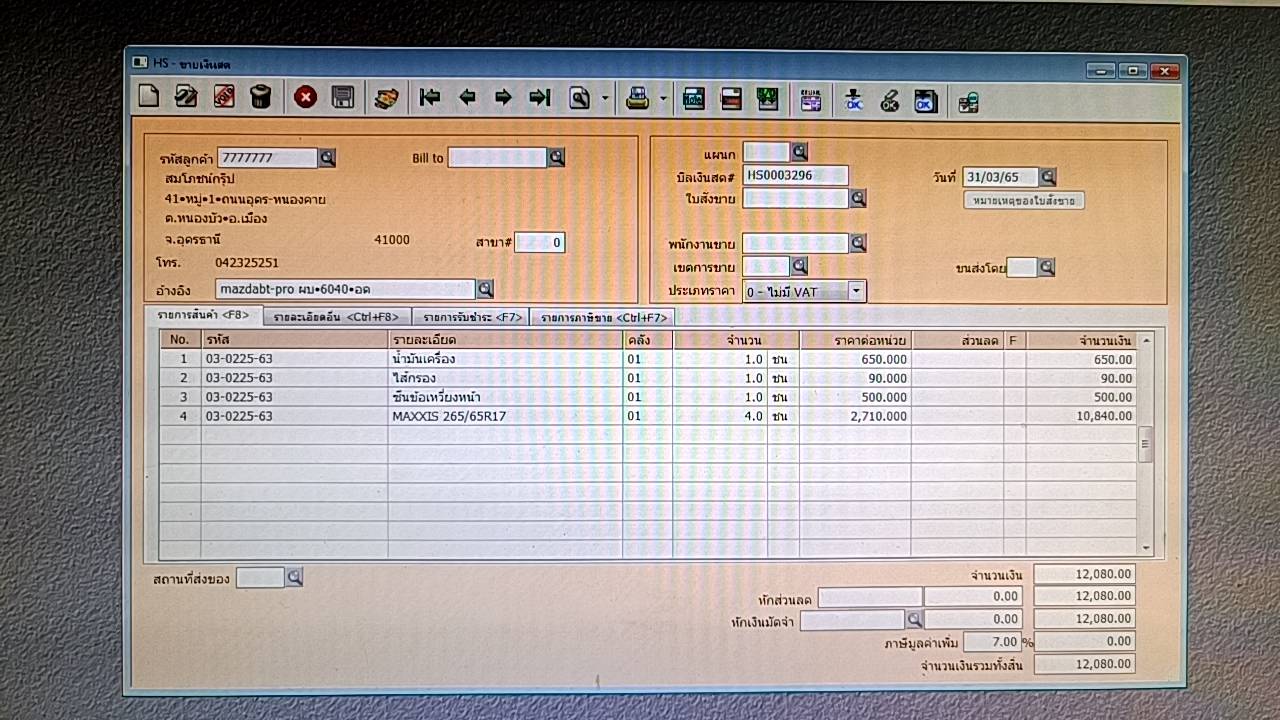Click the document OK toolbar icon

[926, 101]
